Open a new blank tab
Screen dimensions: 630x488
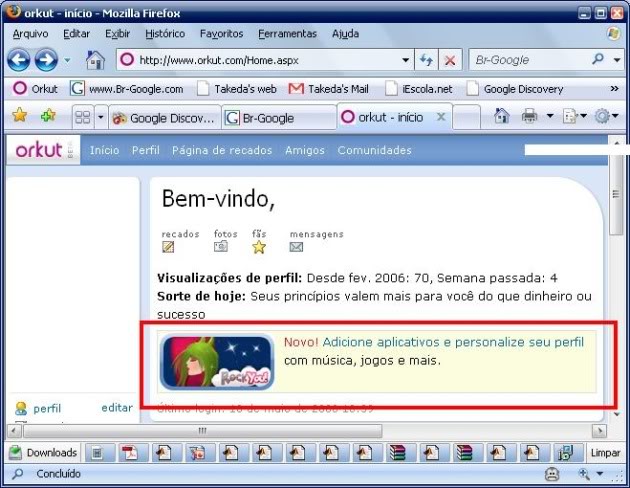tap(466, 117)
